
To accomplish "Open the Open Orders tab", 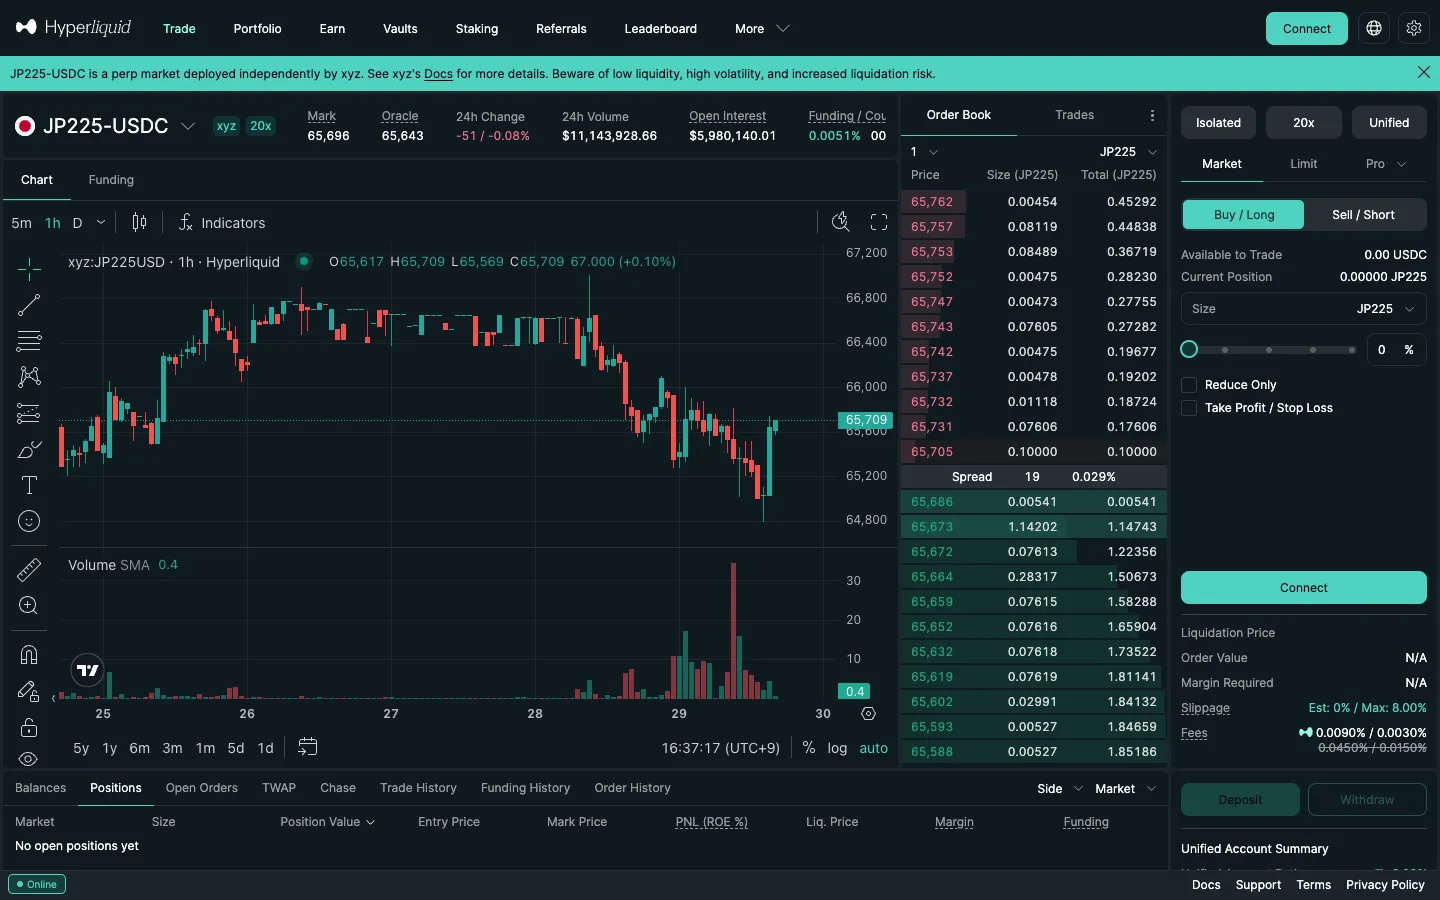I will click(202, 788).
